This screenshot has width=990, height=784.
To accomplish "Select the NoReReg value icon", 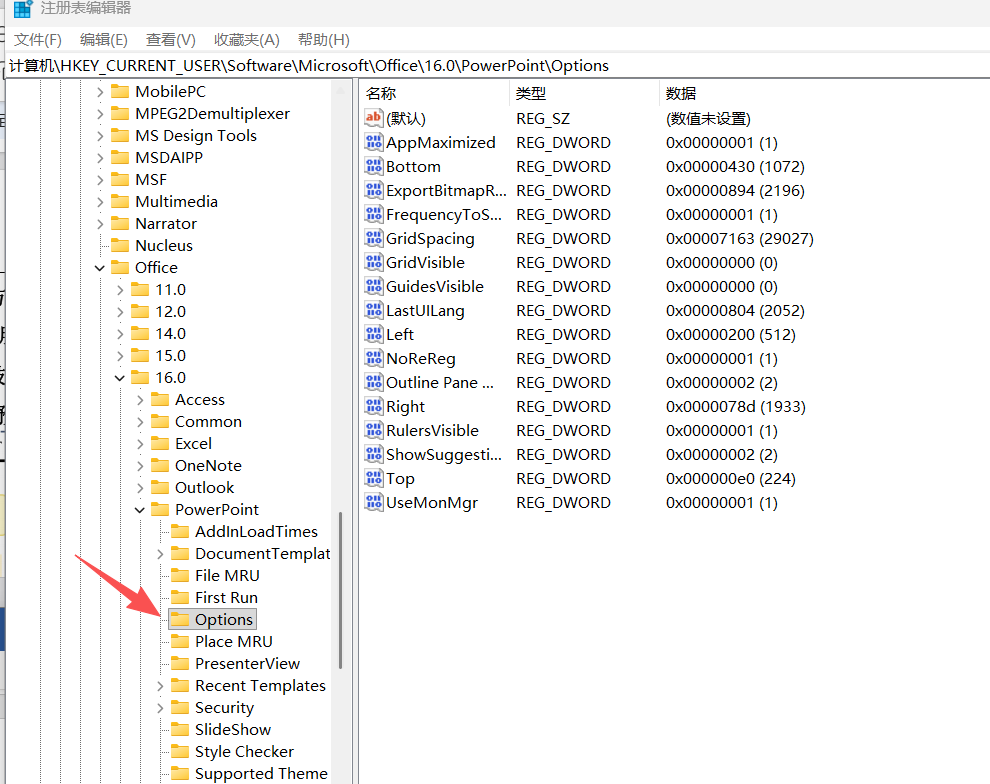I will click(x=374, y=359).
